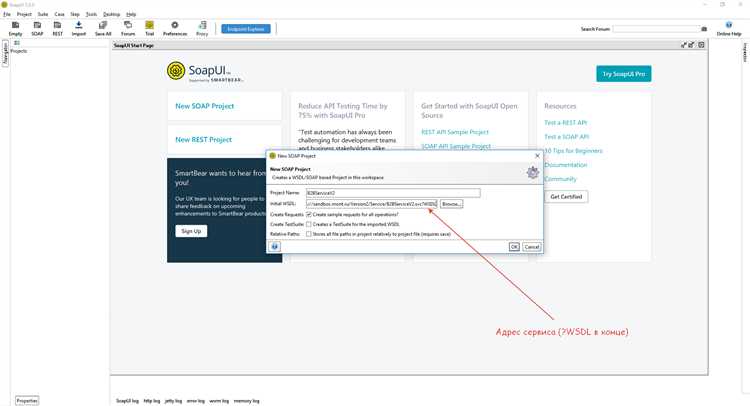Enable Relative Paths checkbox
Screen dimensions: 750x406
pyautogui.click(x=309, y=234)
